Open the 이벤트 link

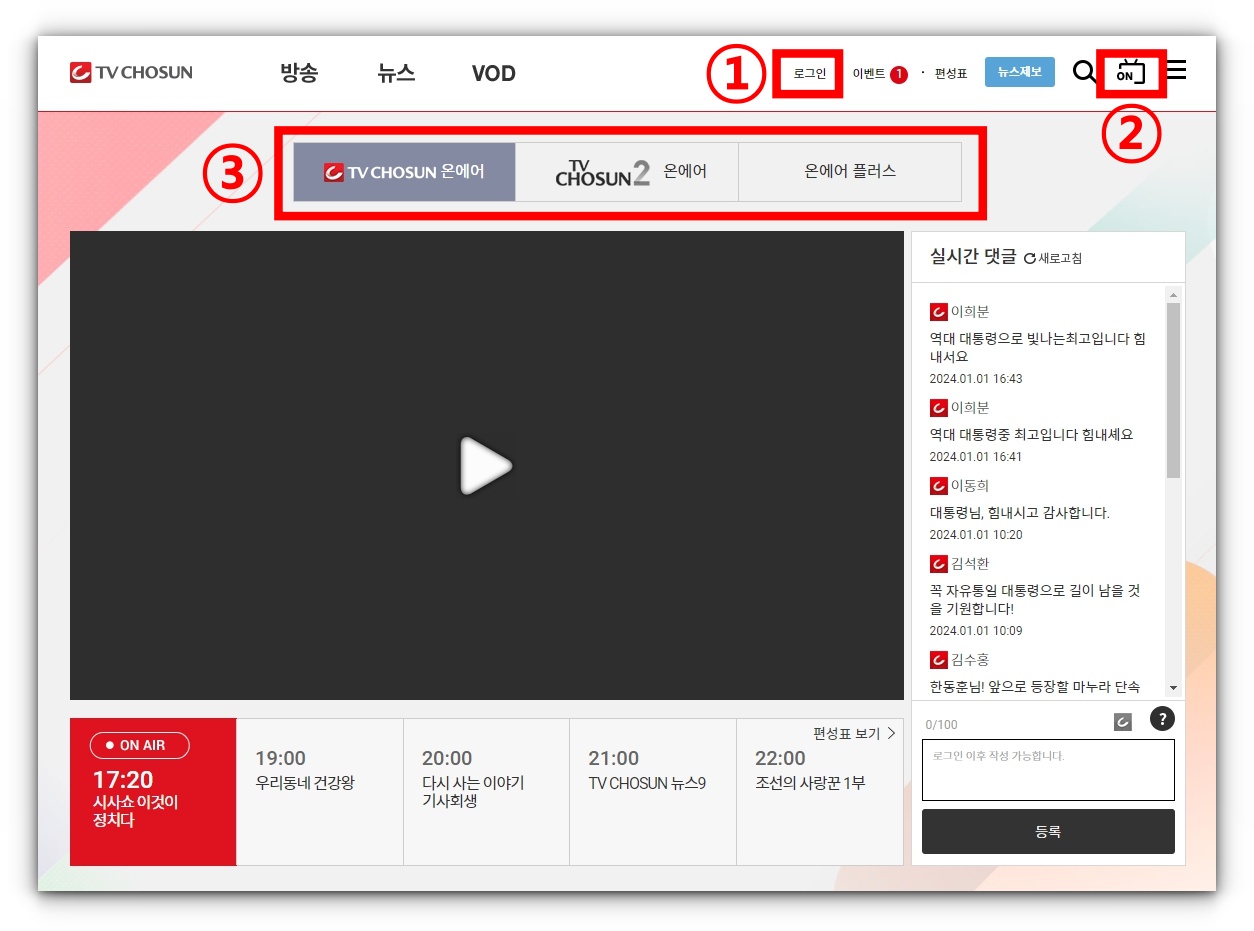(868, 74)
